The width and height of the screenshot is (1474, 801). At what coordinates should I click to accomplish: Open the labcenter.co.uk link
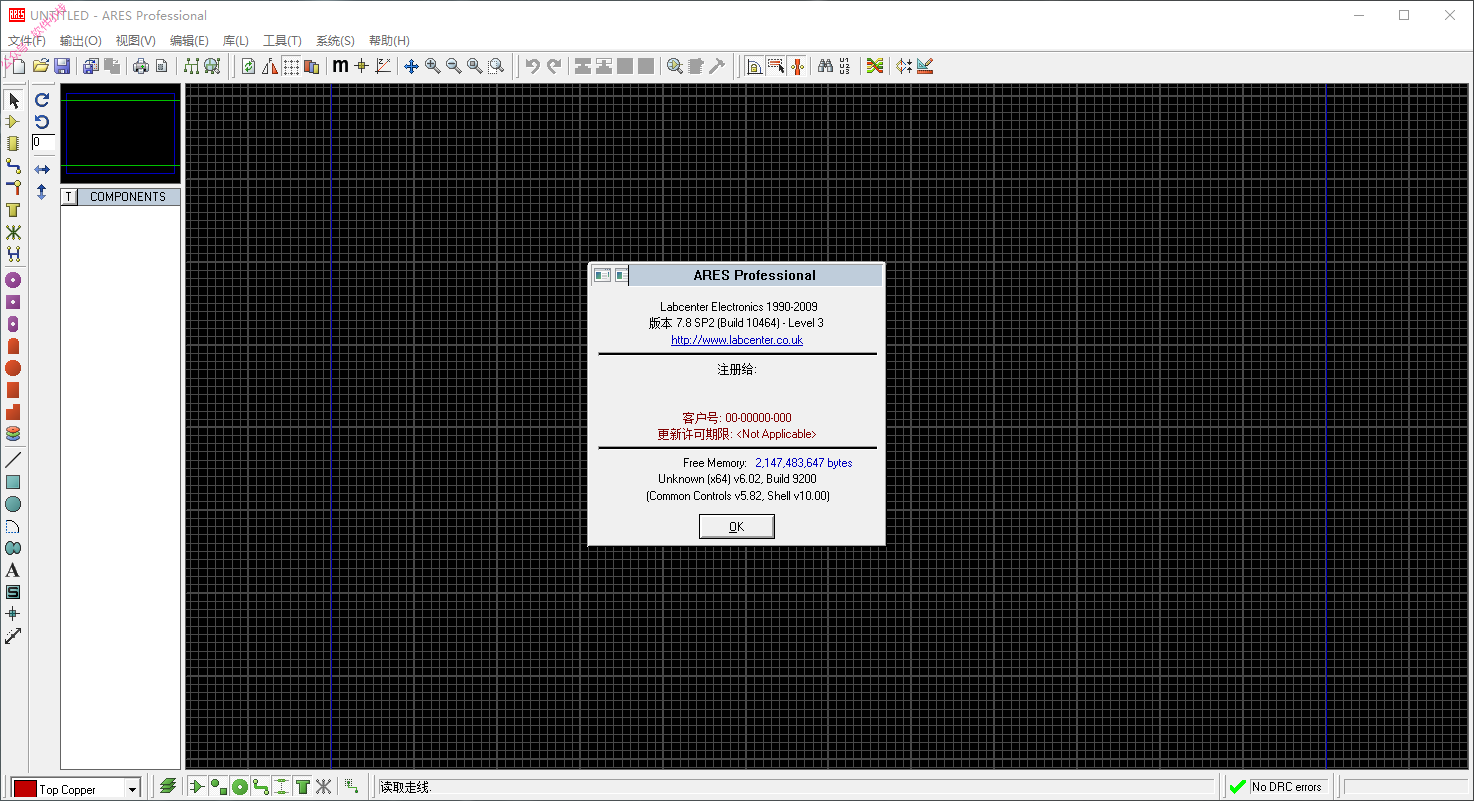click(x=737, y=340)
